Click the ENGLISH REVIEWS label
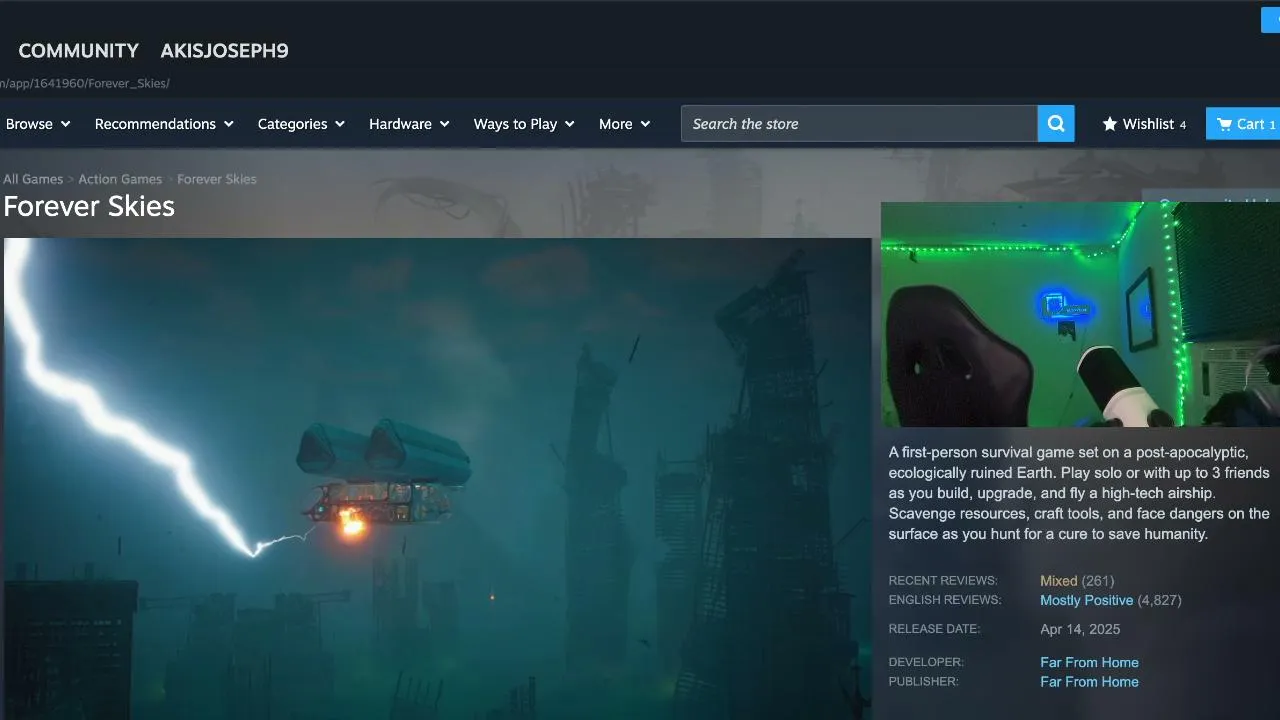The image size is (1280, 720). (945, 600)
